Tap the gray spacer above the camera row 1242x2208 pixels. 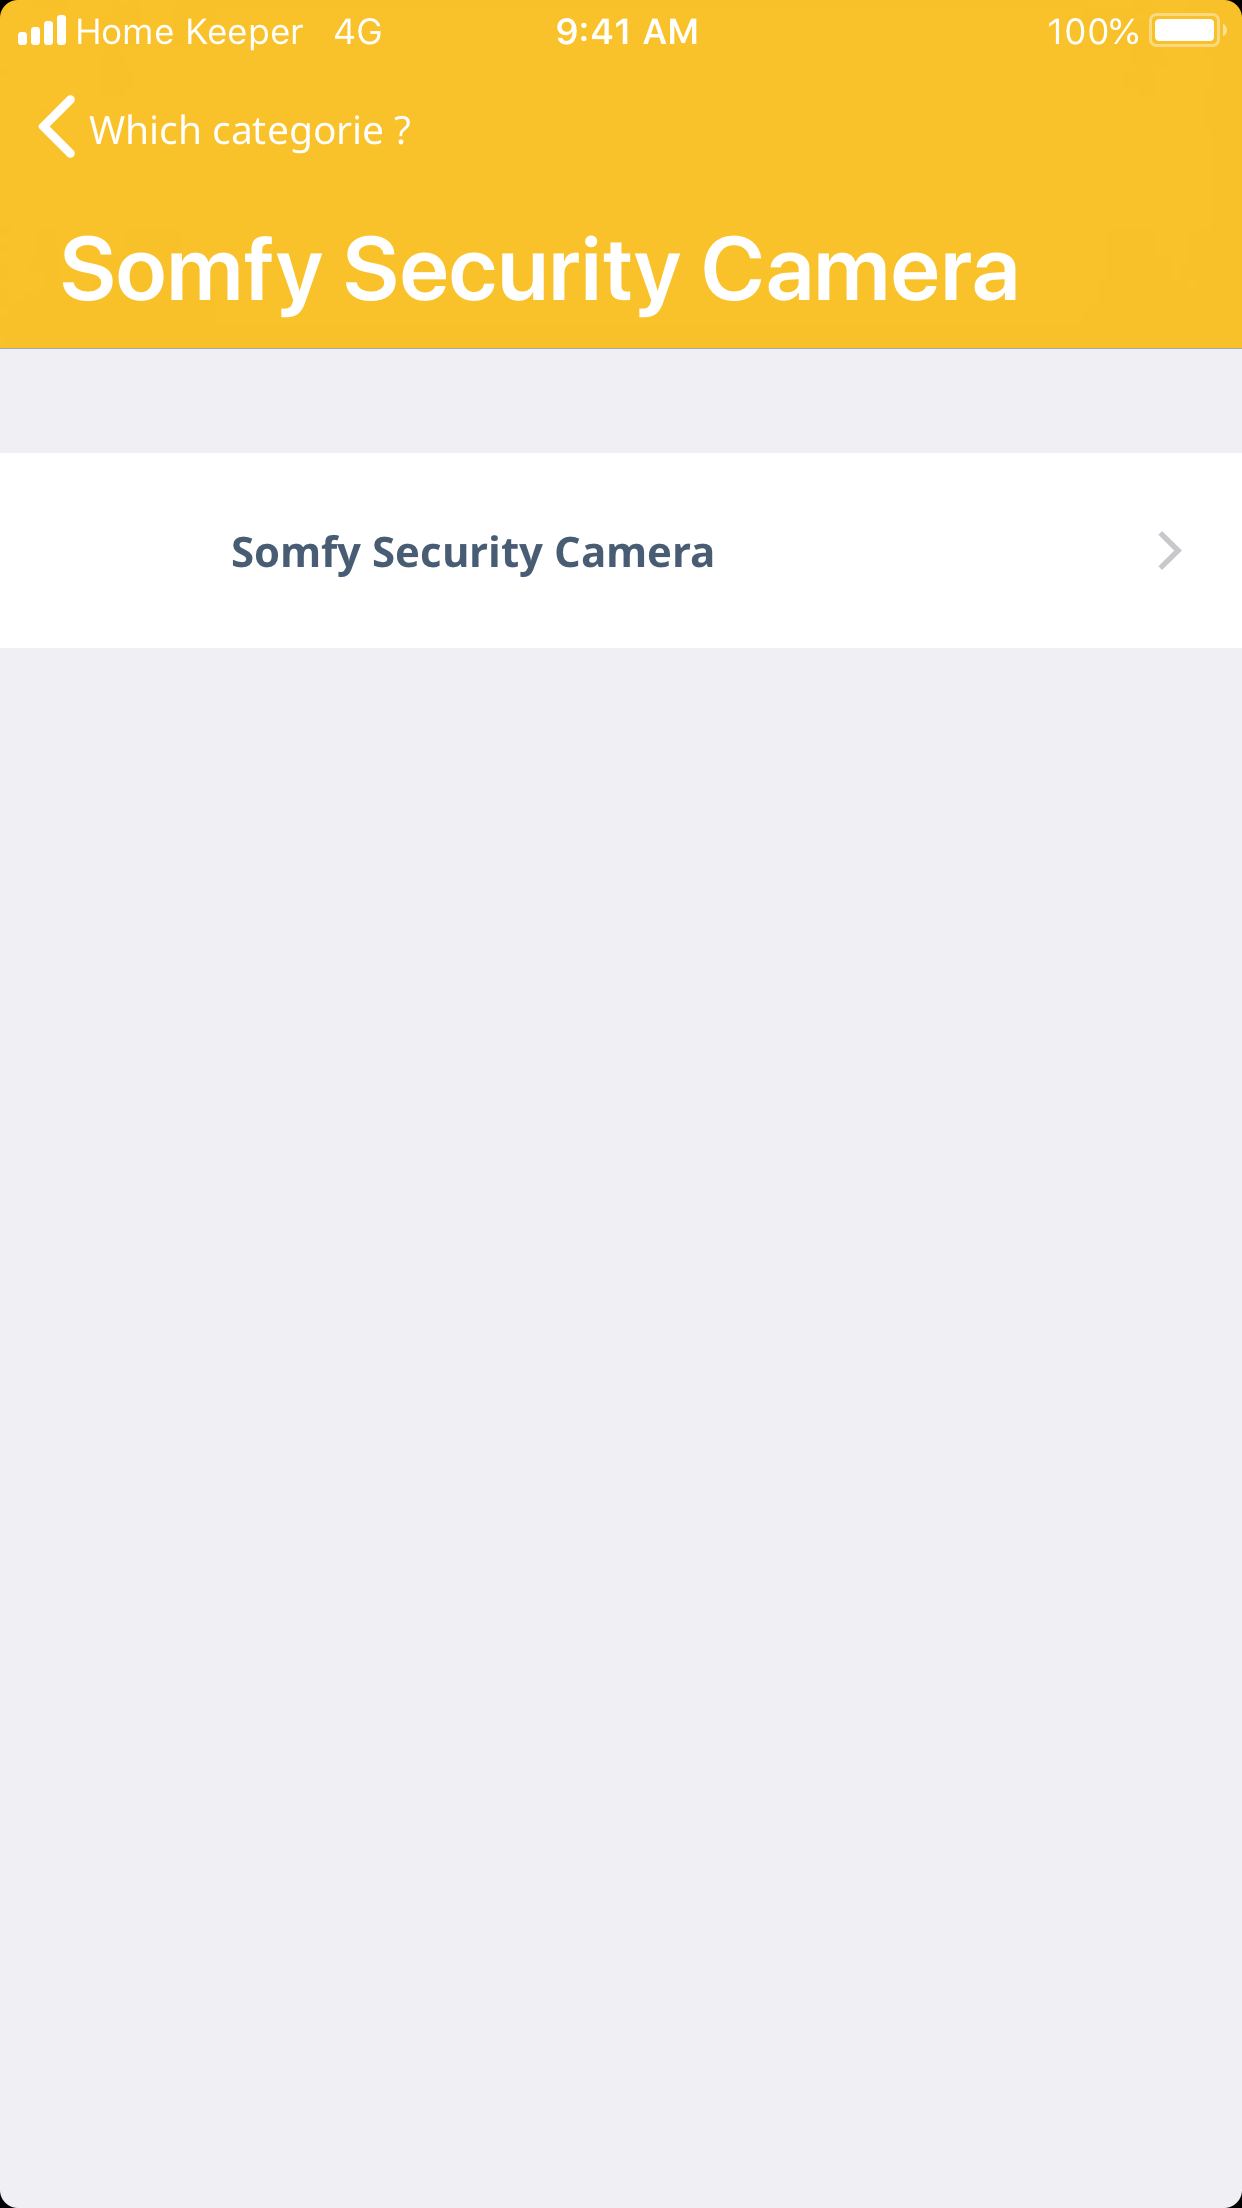[620, 401]
